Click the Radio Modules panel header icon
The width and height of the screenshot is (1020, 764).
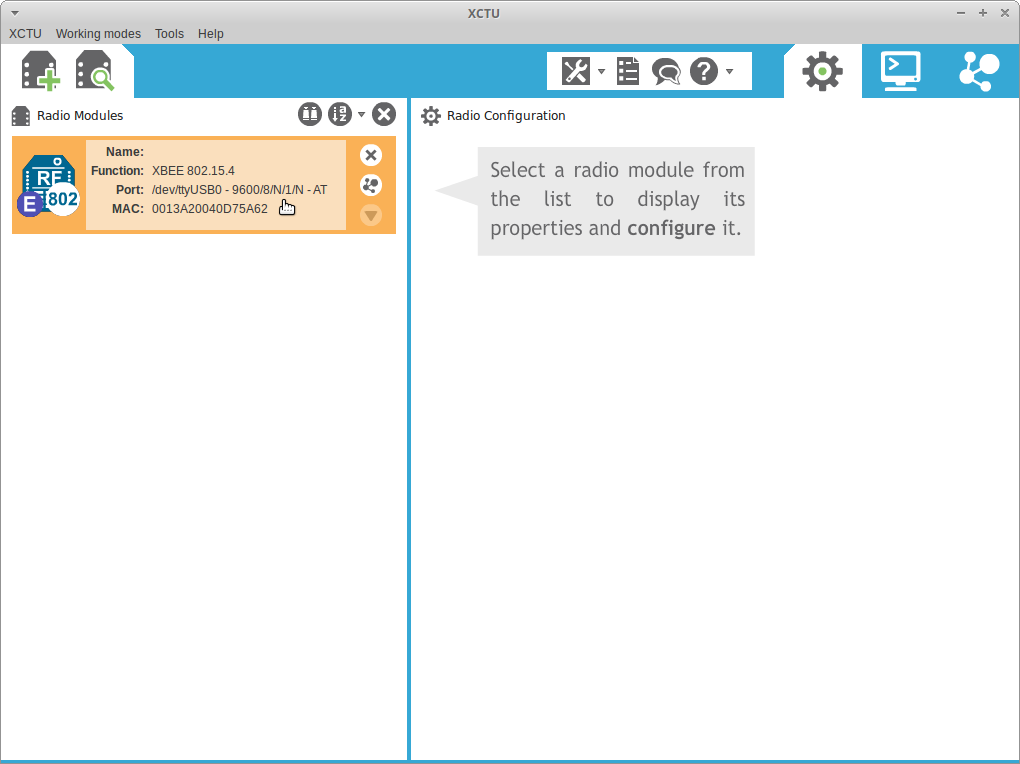click(x=21, y=116)
